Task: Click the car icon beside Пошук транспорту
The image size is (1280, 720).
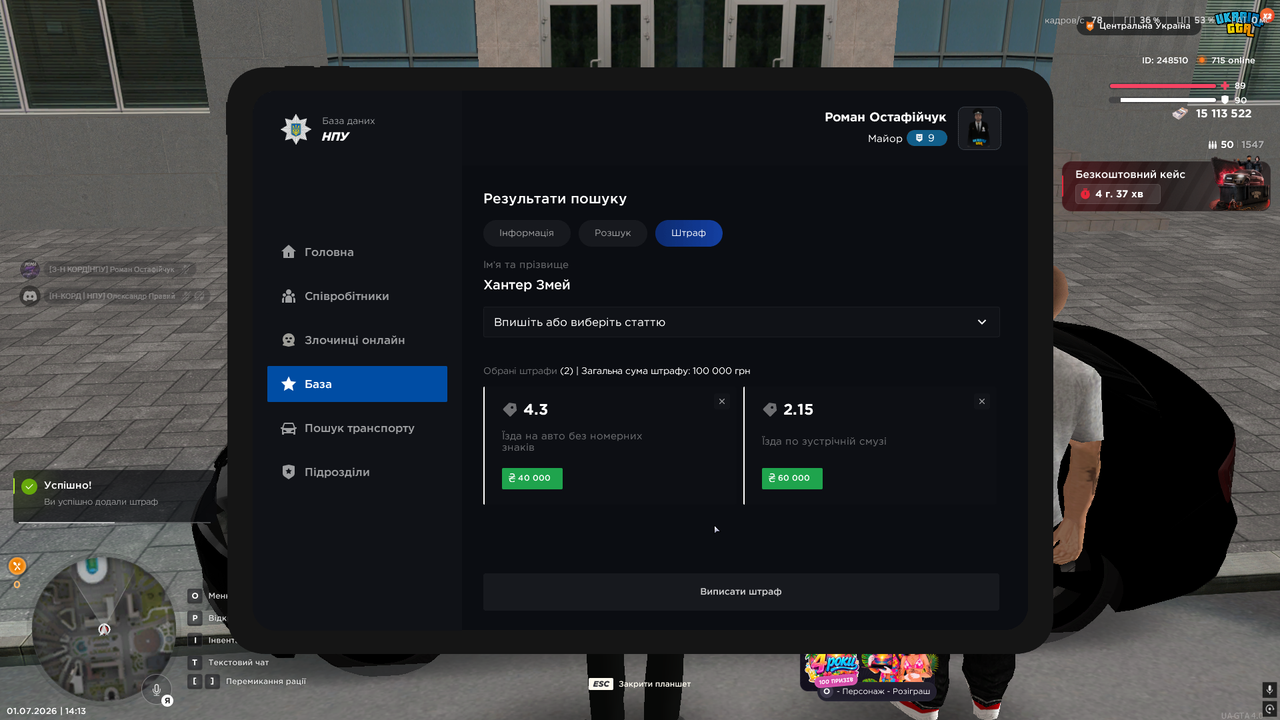Action: [289, 428]
